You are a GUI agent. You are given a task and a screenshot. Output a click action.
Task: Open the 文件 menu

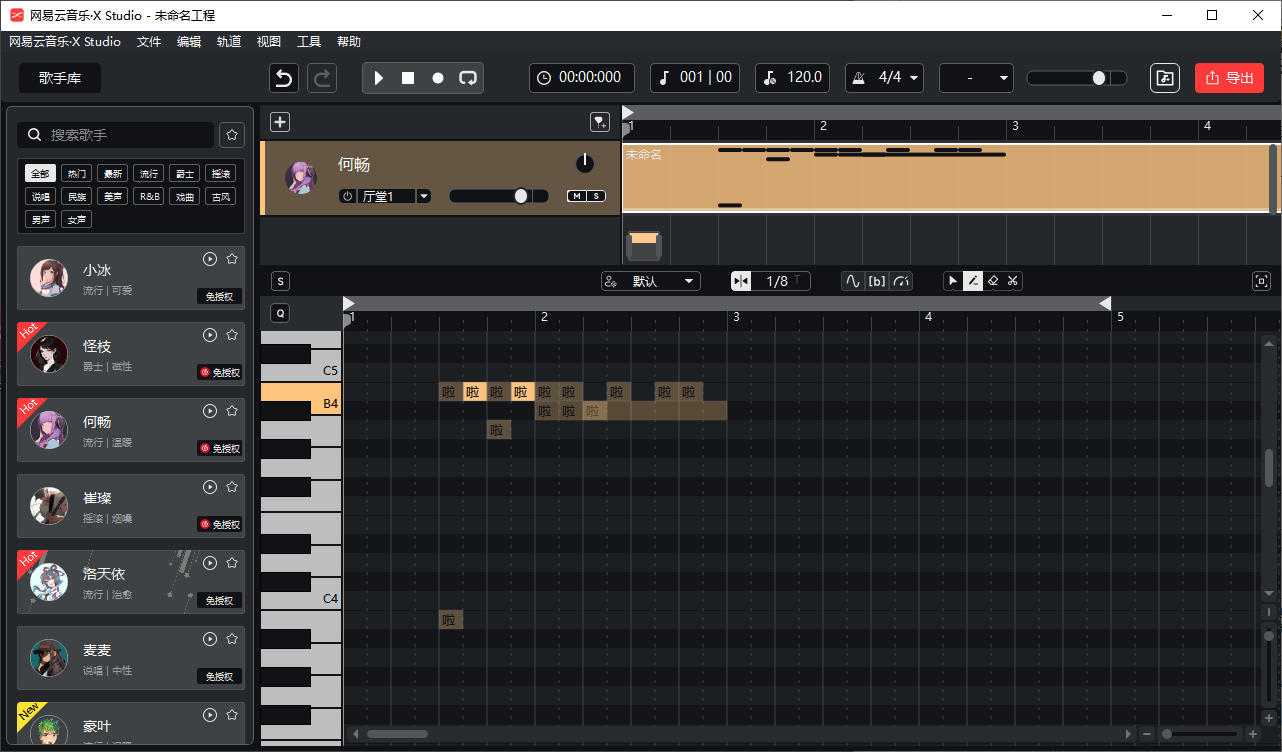(x=149, y=42)
